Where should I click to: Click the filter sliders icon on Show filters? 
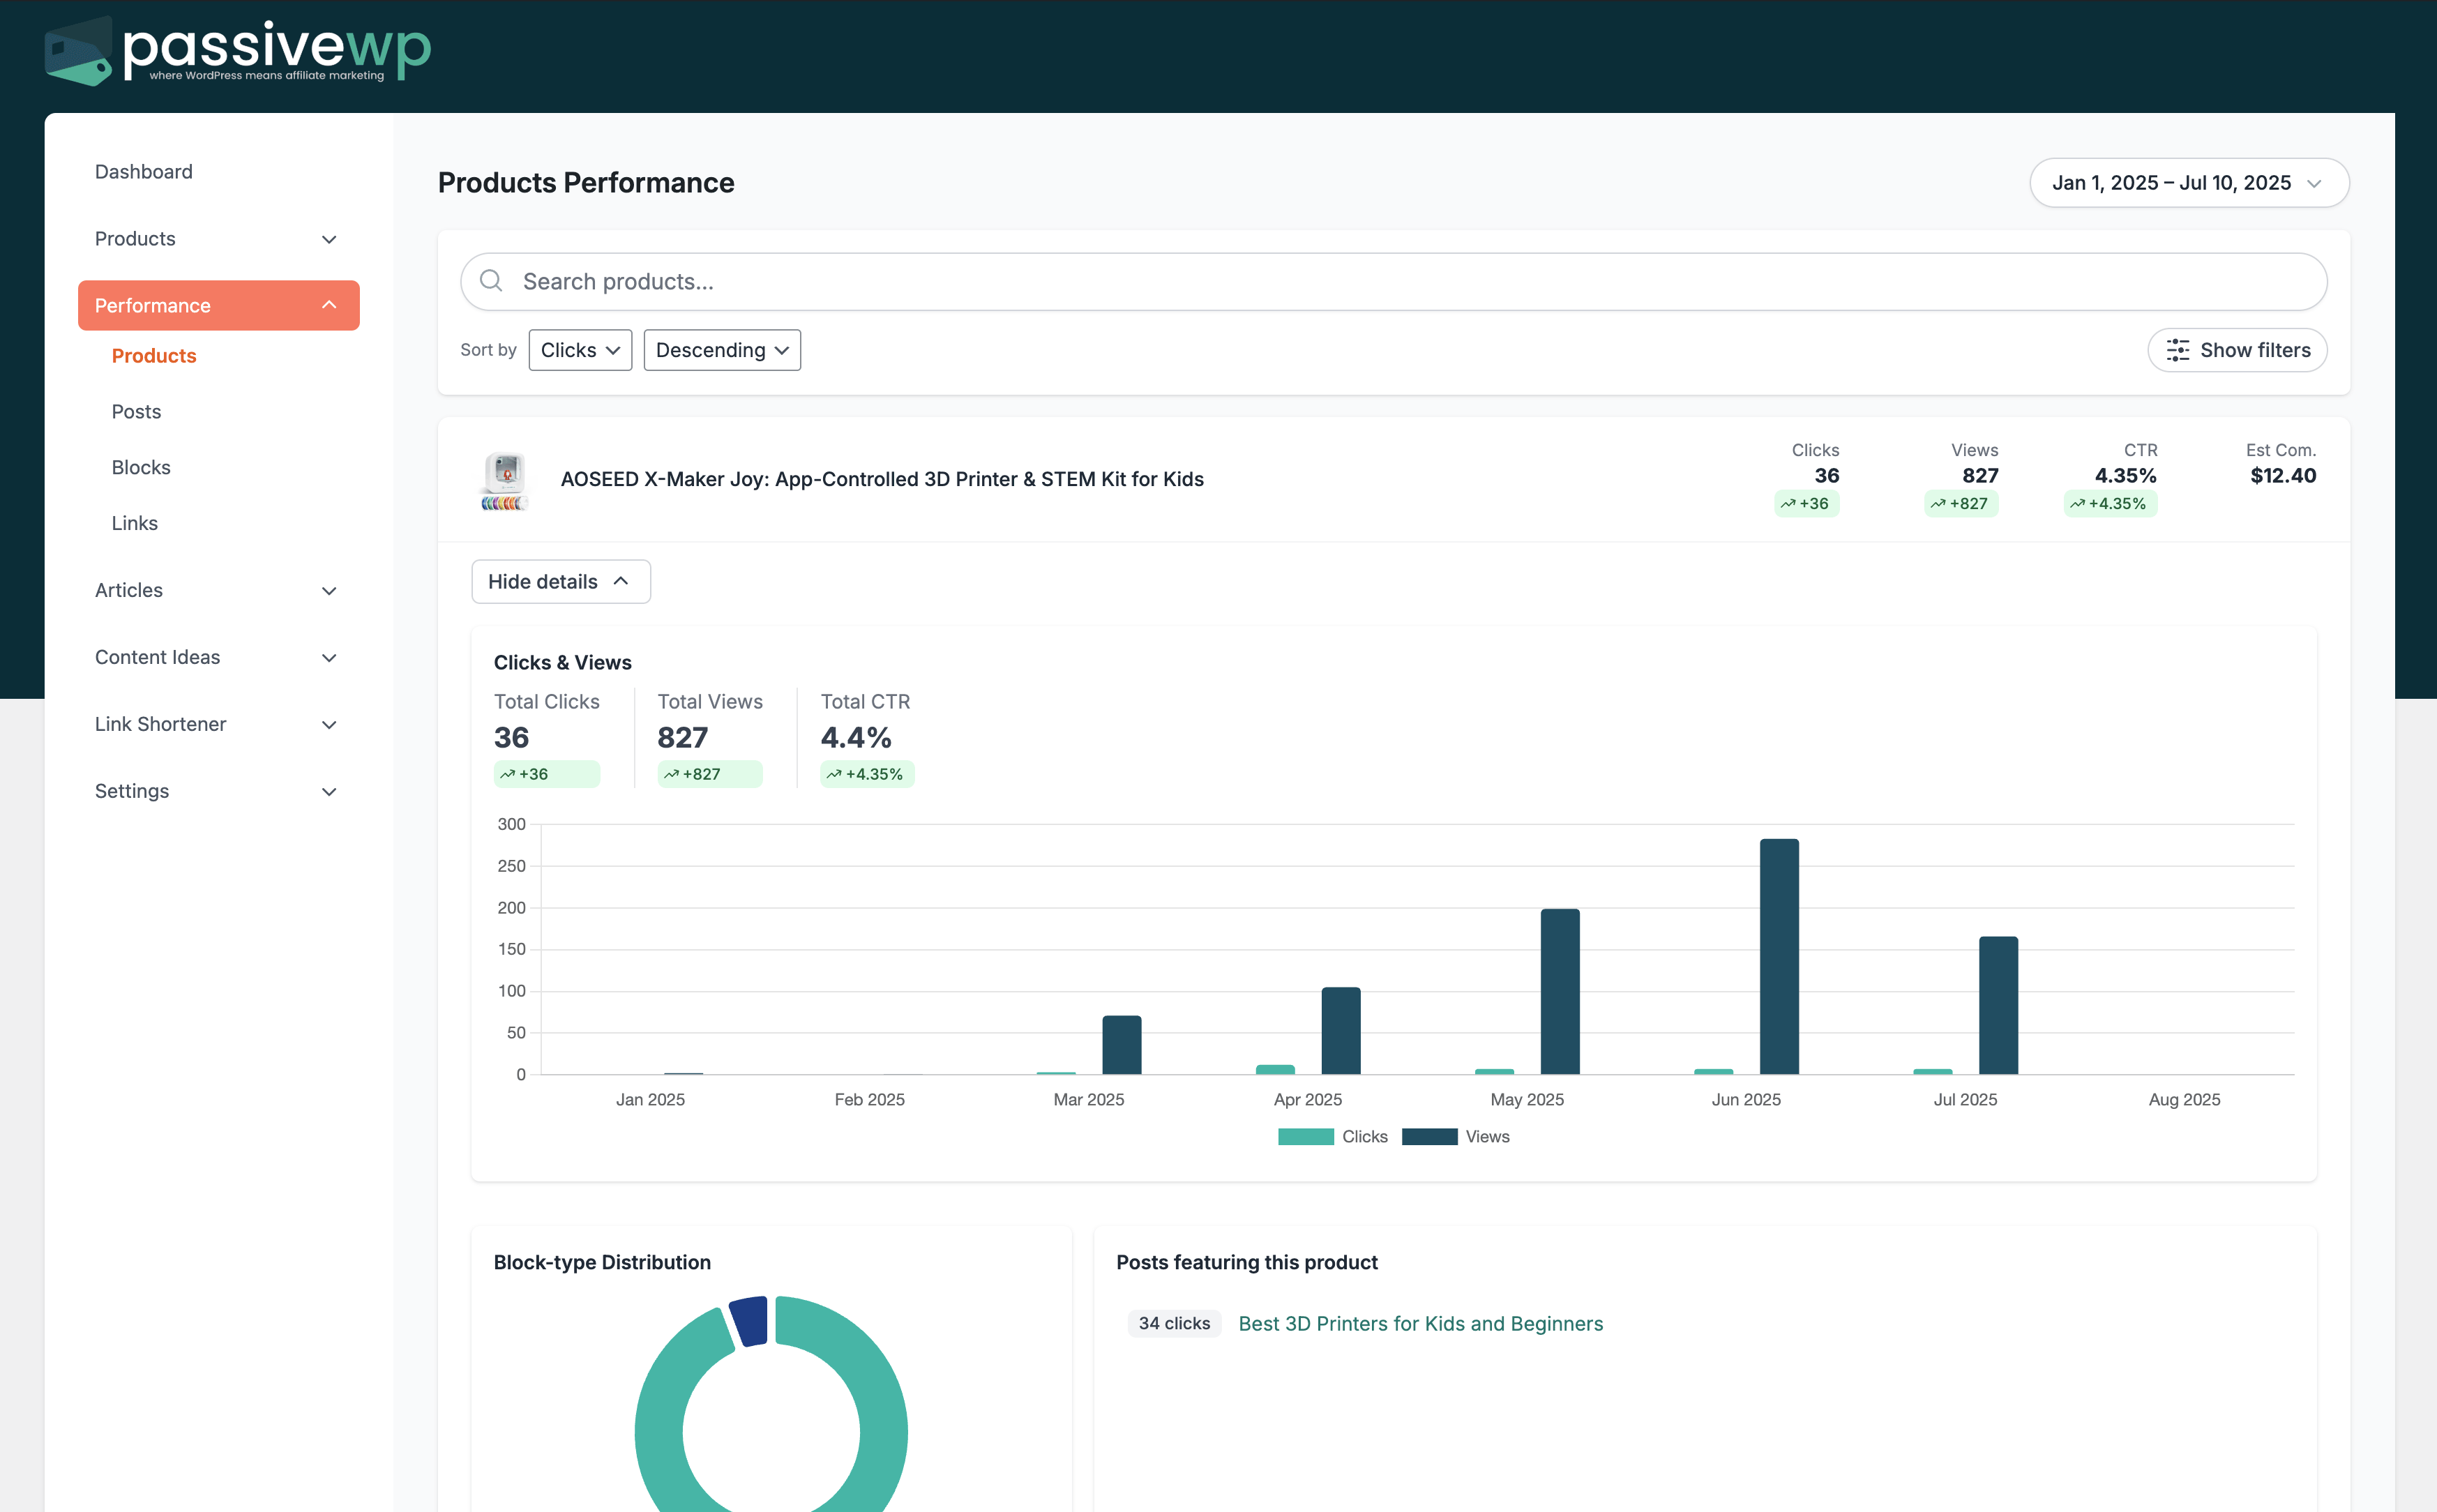pos(2180,350)
